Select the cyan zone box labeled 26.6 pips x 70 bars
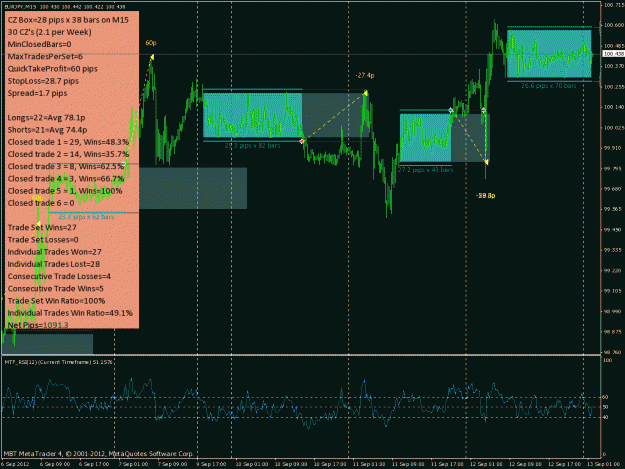This screenshot has height=469, width=625. tap(549, 54)
